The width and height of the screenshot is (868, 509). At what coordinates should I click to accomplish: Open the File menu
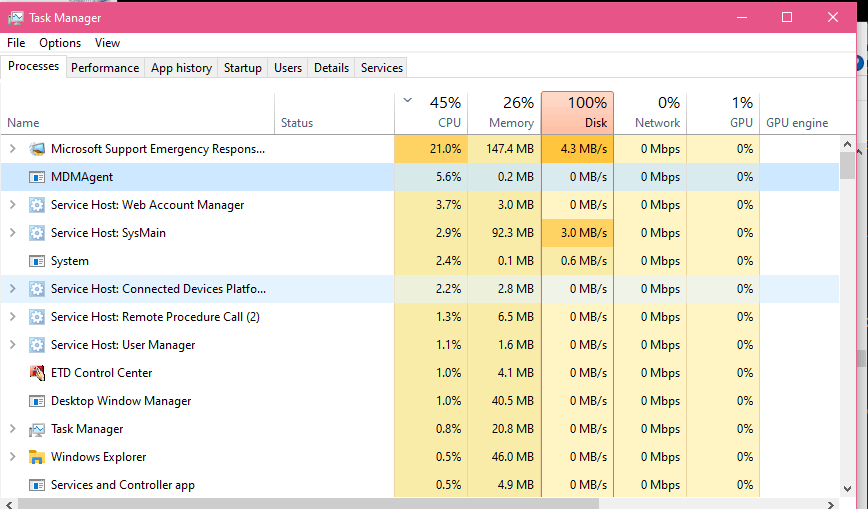tap(16, 43)
